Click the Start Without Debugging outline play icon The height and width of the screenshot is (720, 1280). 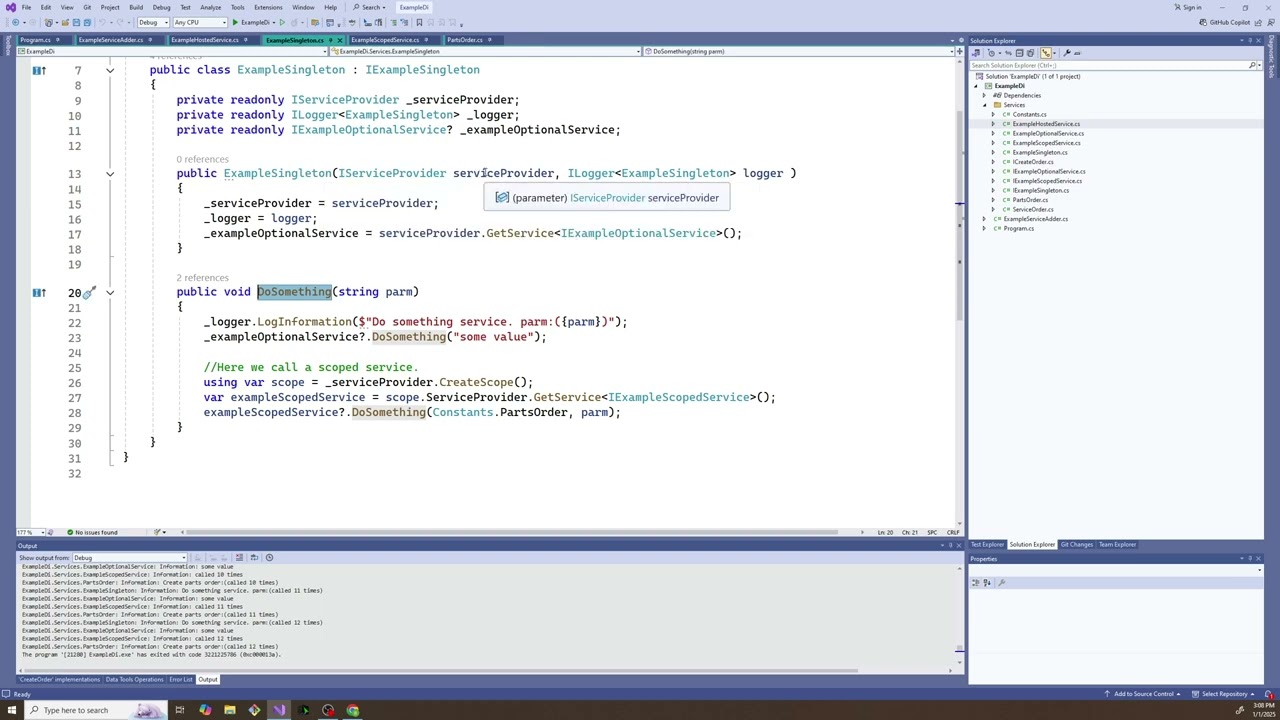pos(282,22)
